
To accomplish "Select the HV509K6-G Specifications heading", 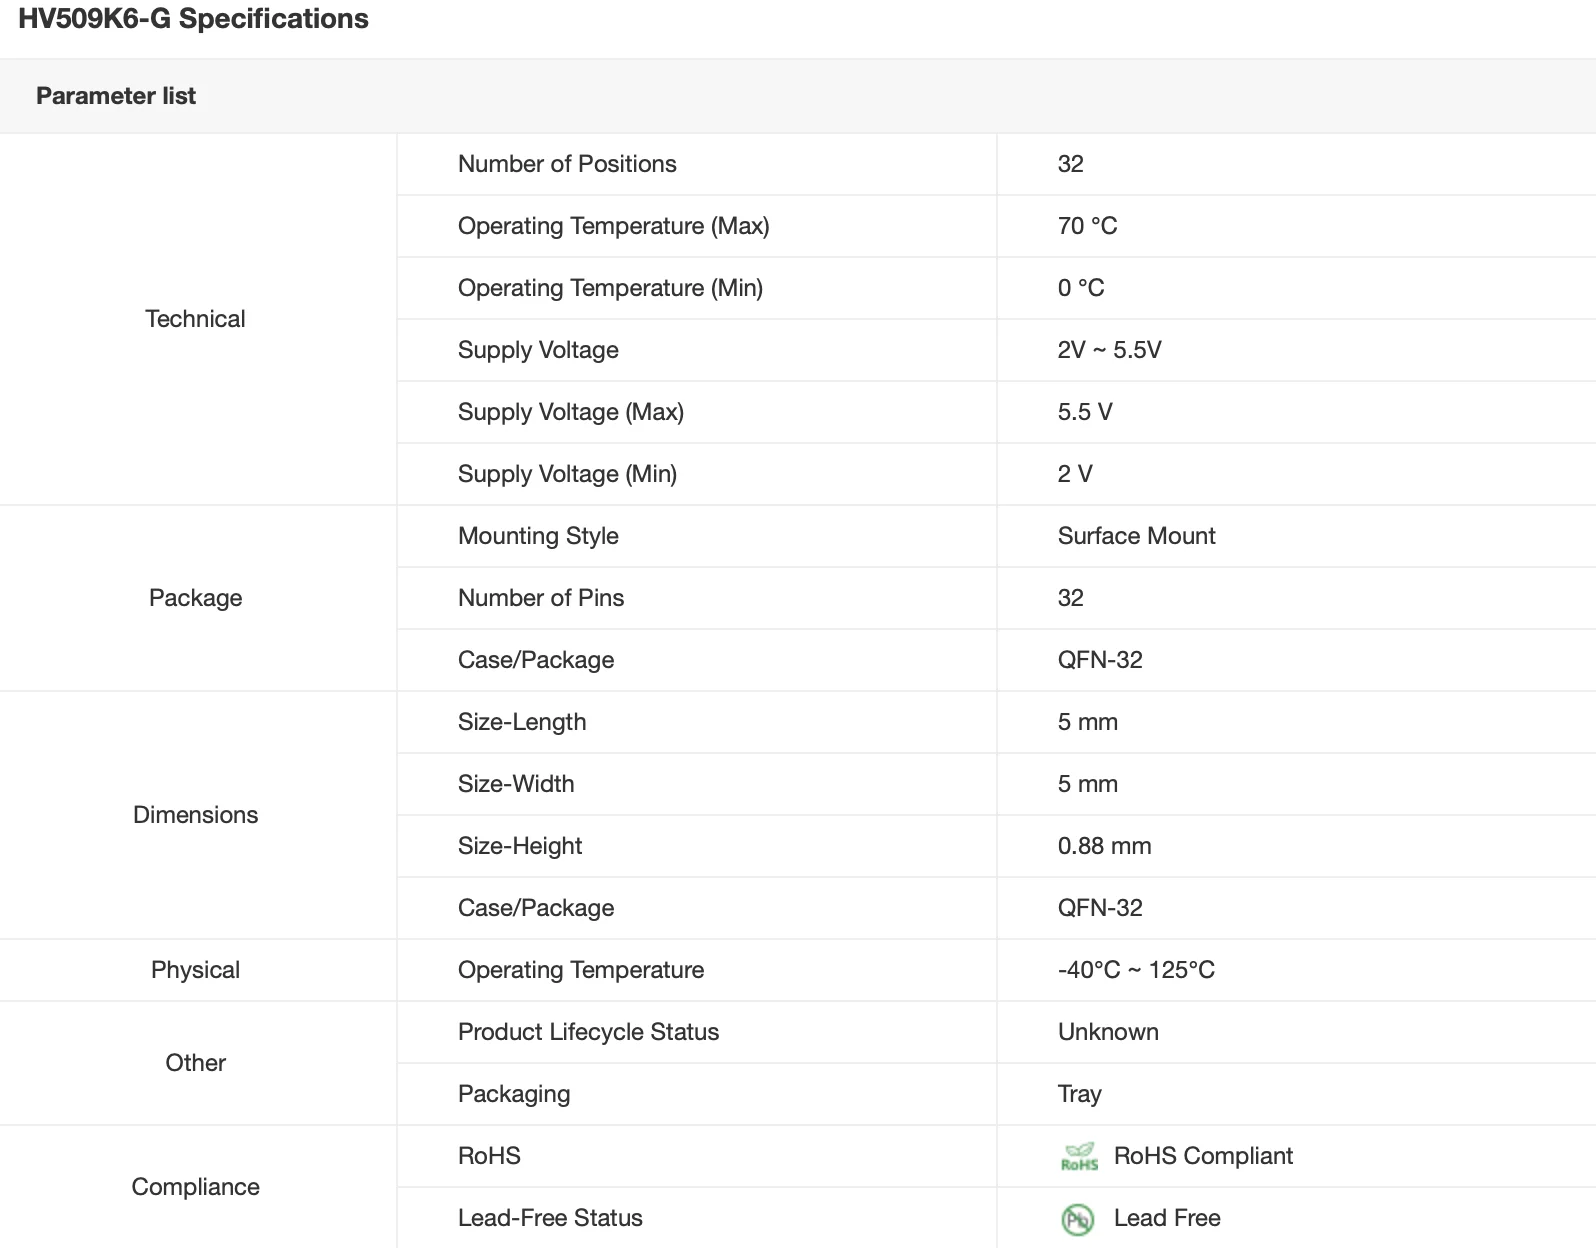I will [193, 19].
